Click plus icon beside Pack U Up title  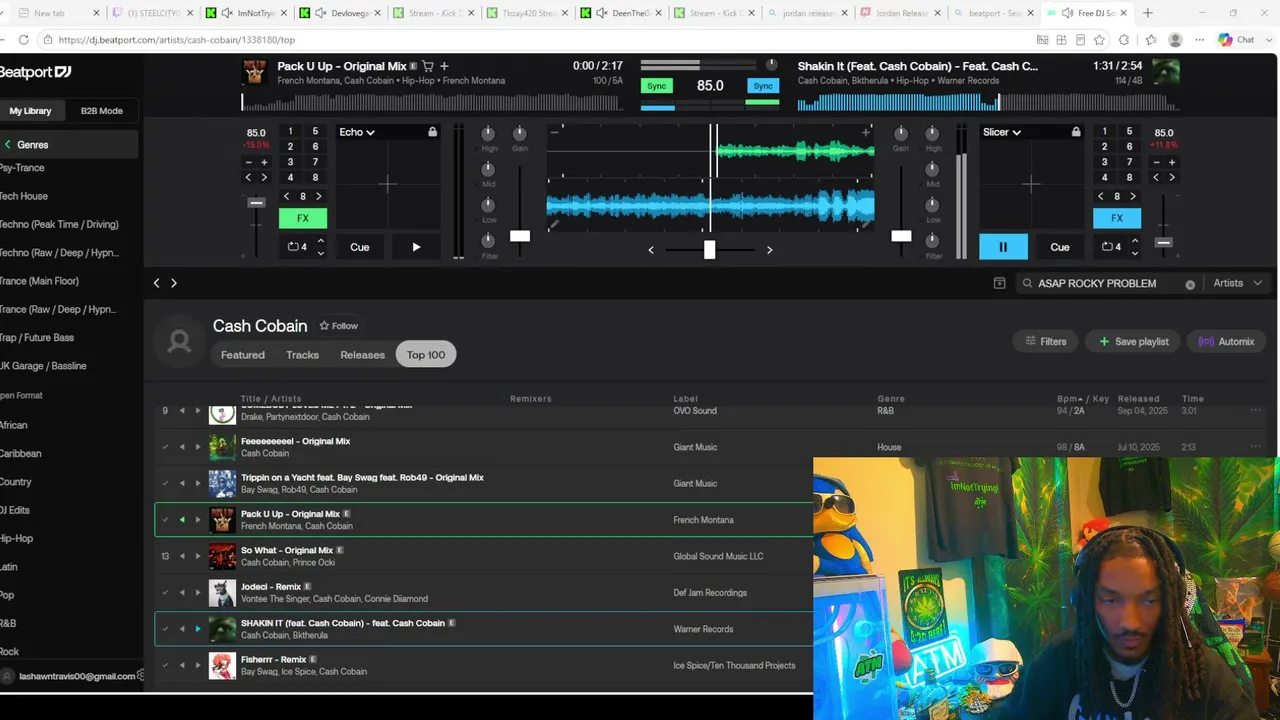[444, 66]
